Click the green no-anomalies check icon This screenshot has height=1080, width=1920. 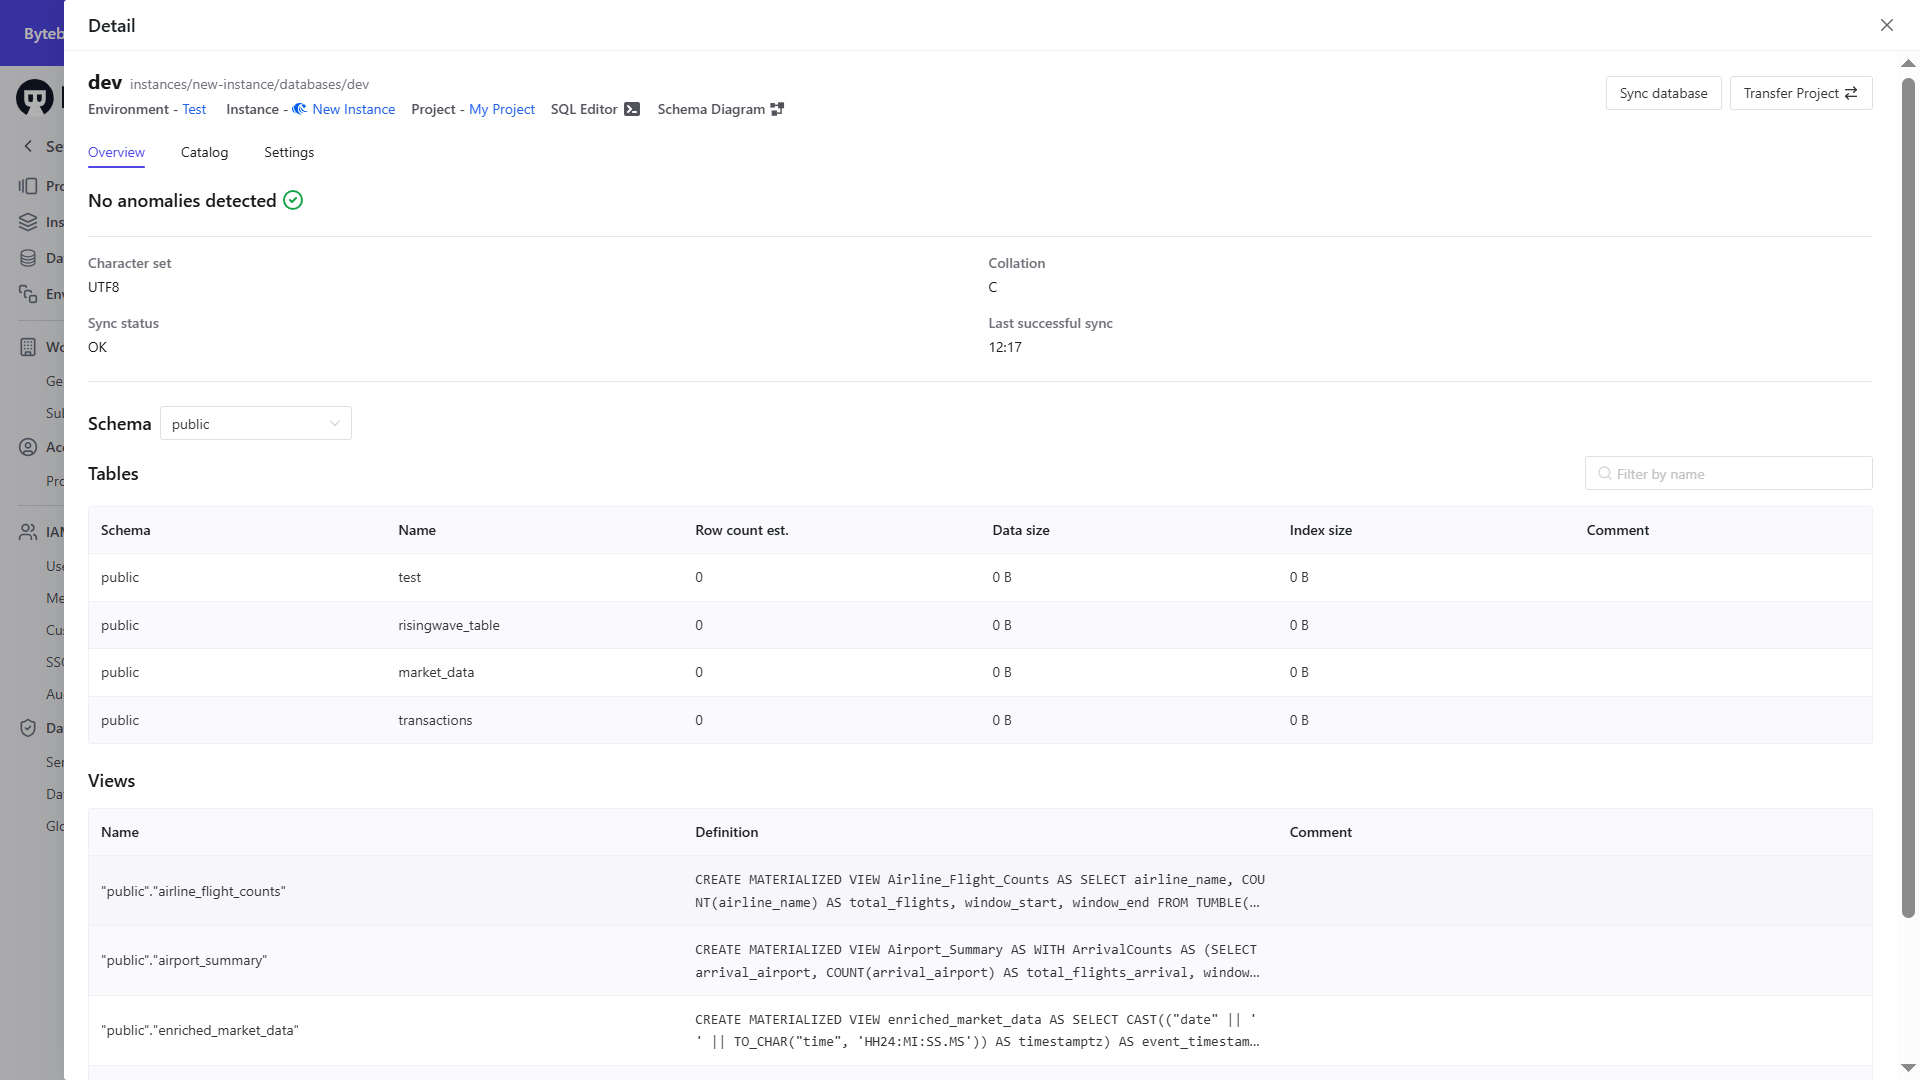click(x=293, y=201)
